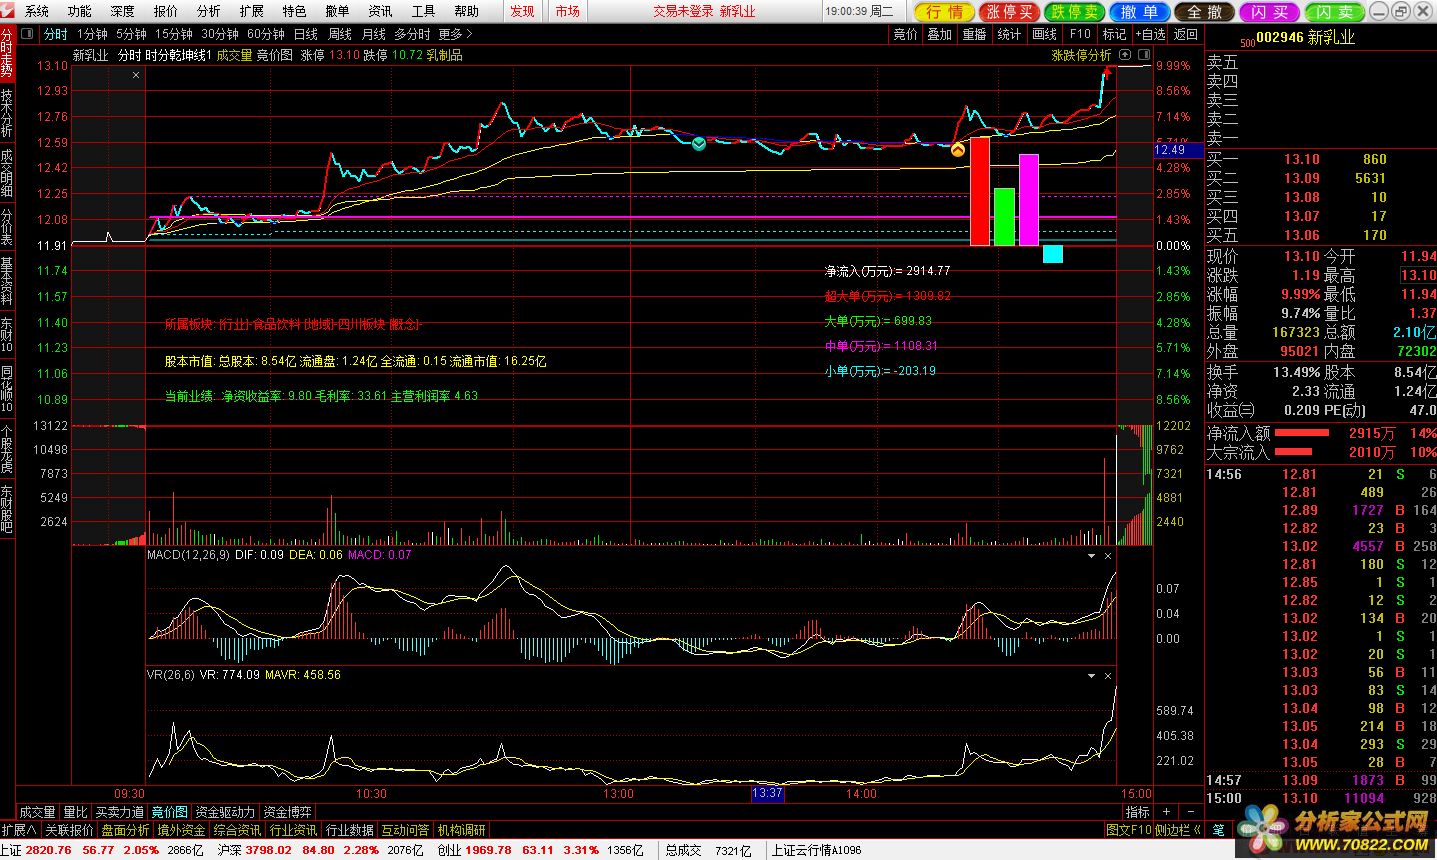Click the F10 toolbar button
Viewport: 1437px width, 860px height.
click(1080, 34)
